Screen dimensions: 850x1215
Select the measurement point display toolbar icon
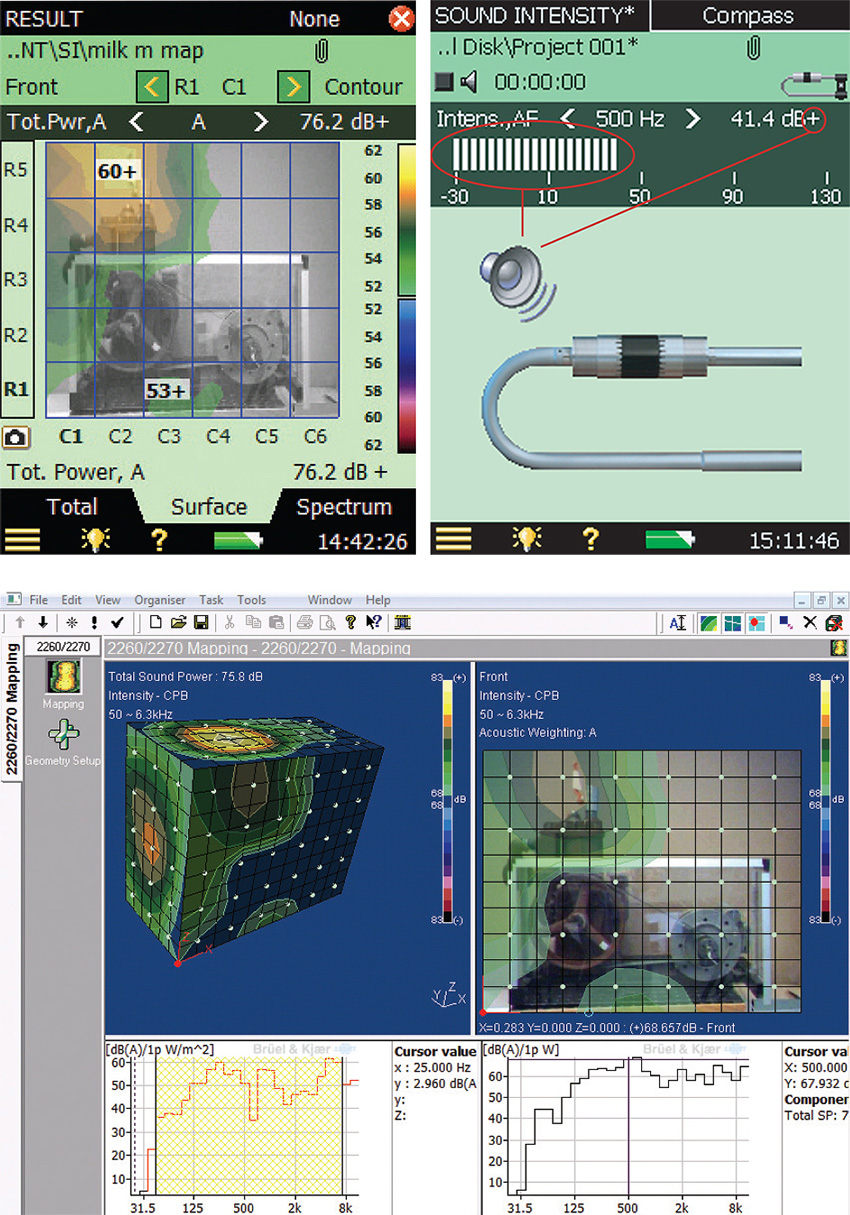pyautogui.click(x=755, y=622)
